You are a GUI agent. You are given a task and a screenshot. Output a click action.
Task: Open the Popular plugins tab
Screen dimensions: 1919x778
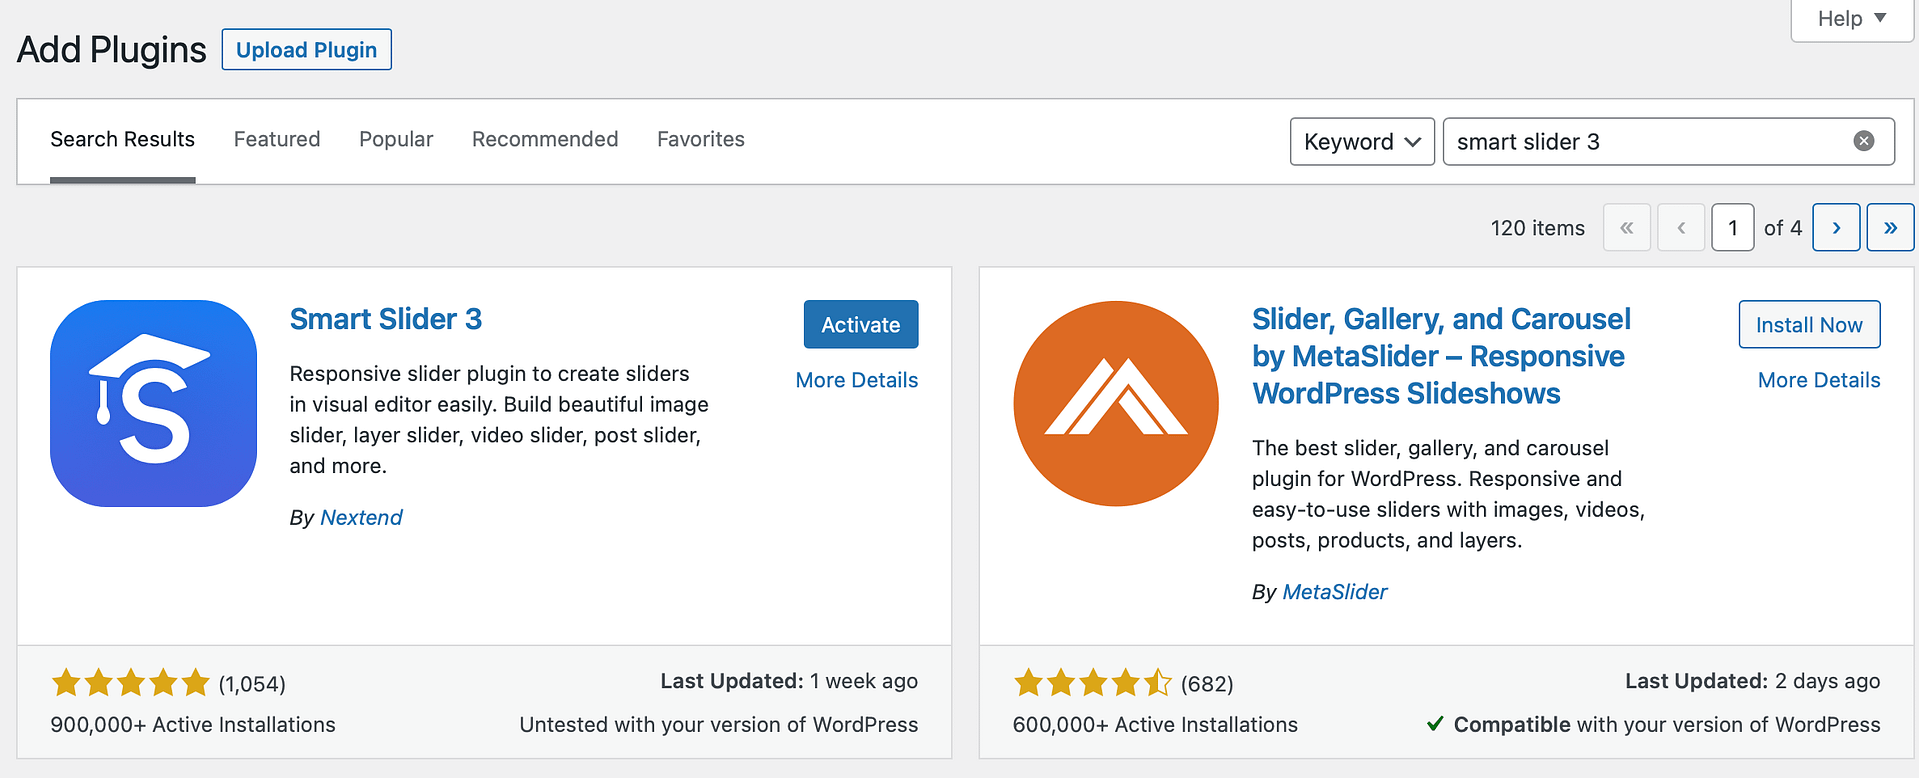396,139
